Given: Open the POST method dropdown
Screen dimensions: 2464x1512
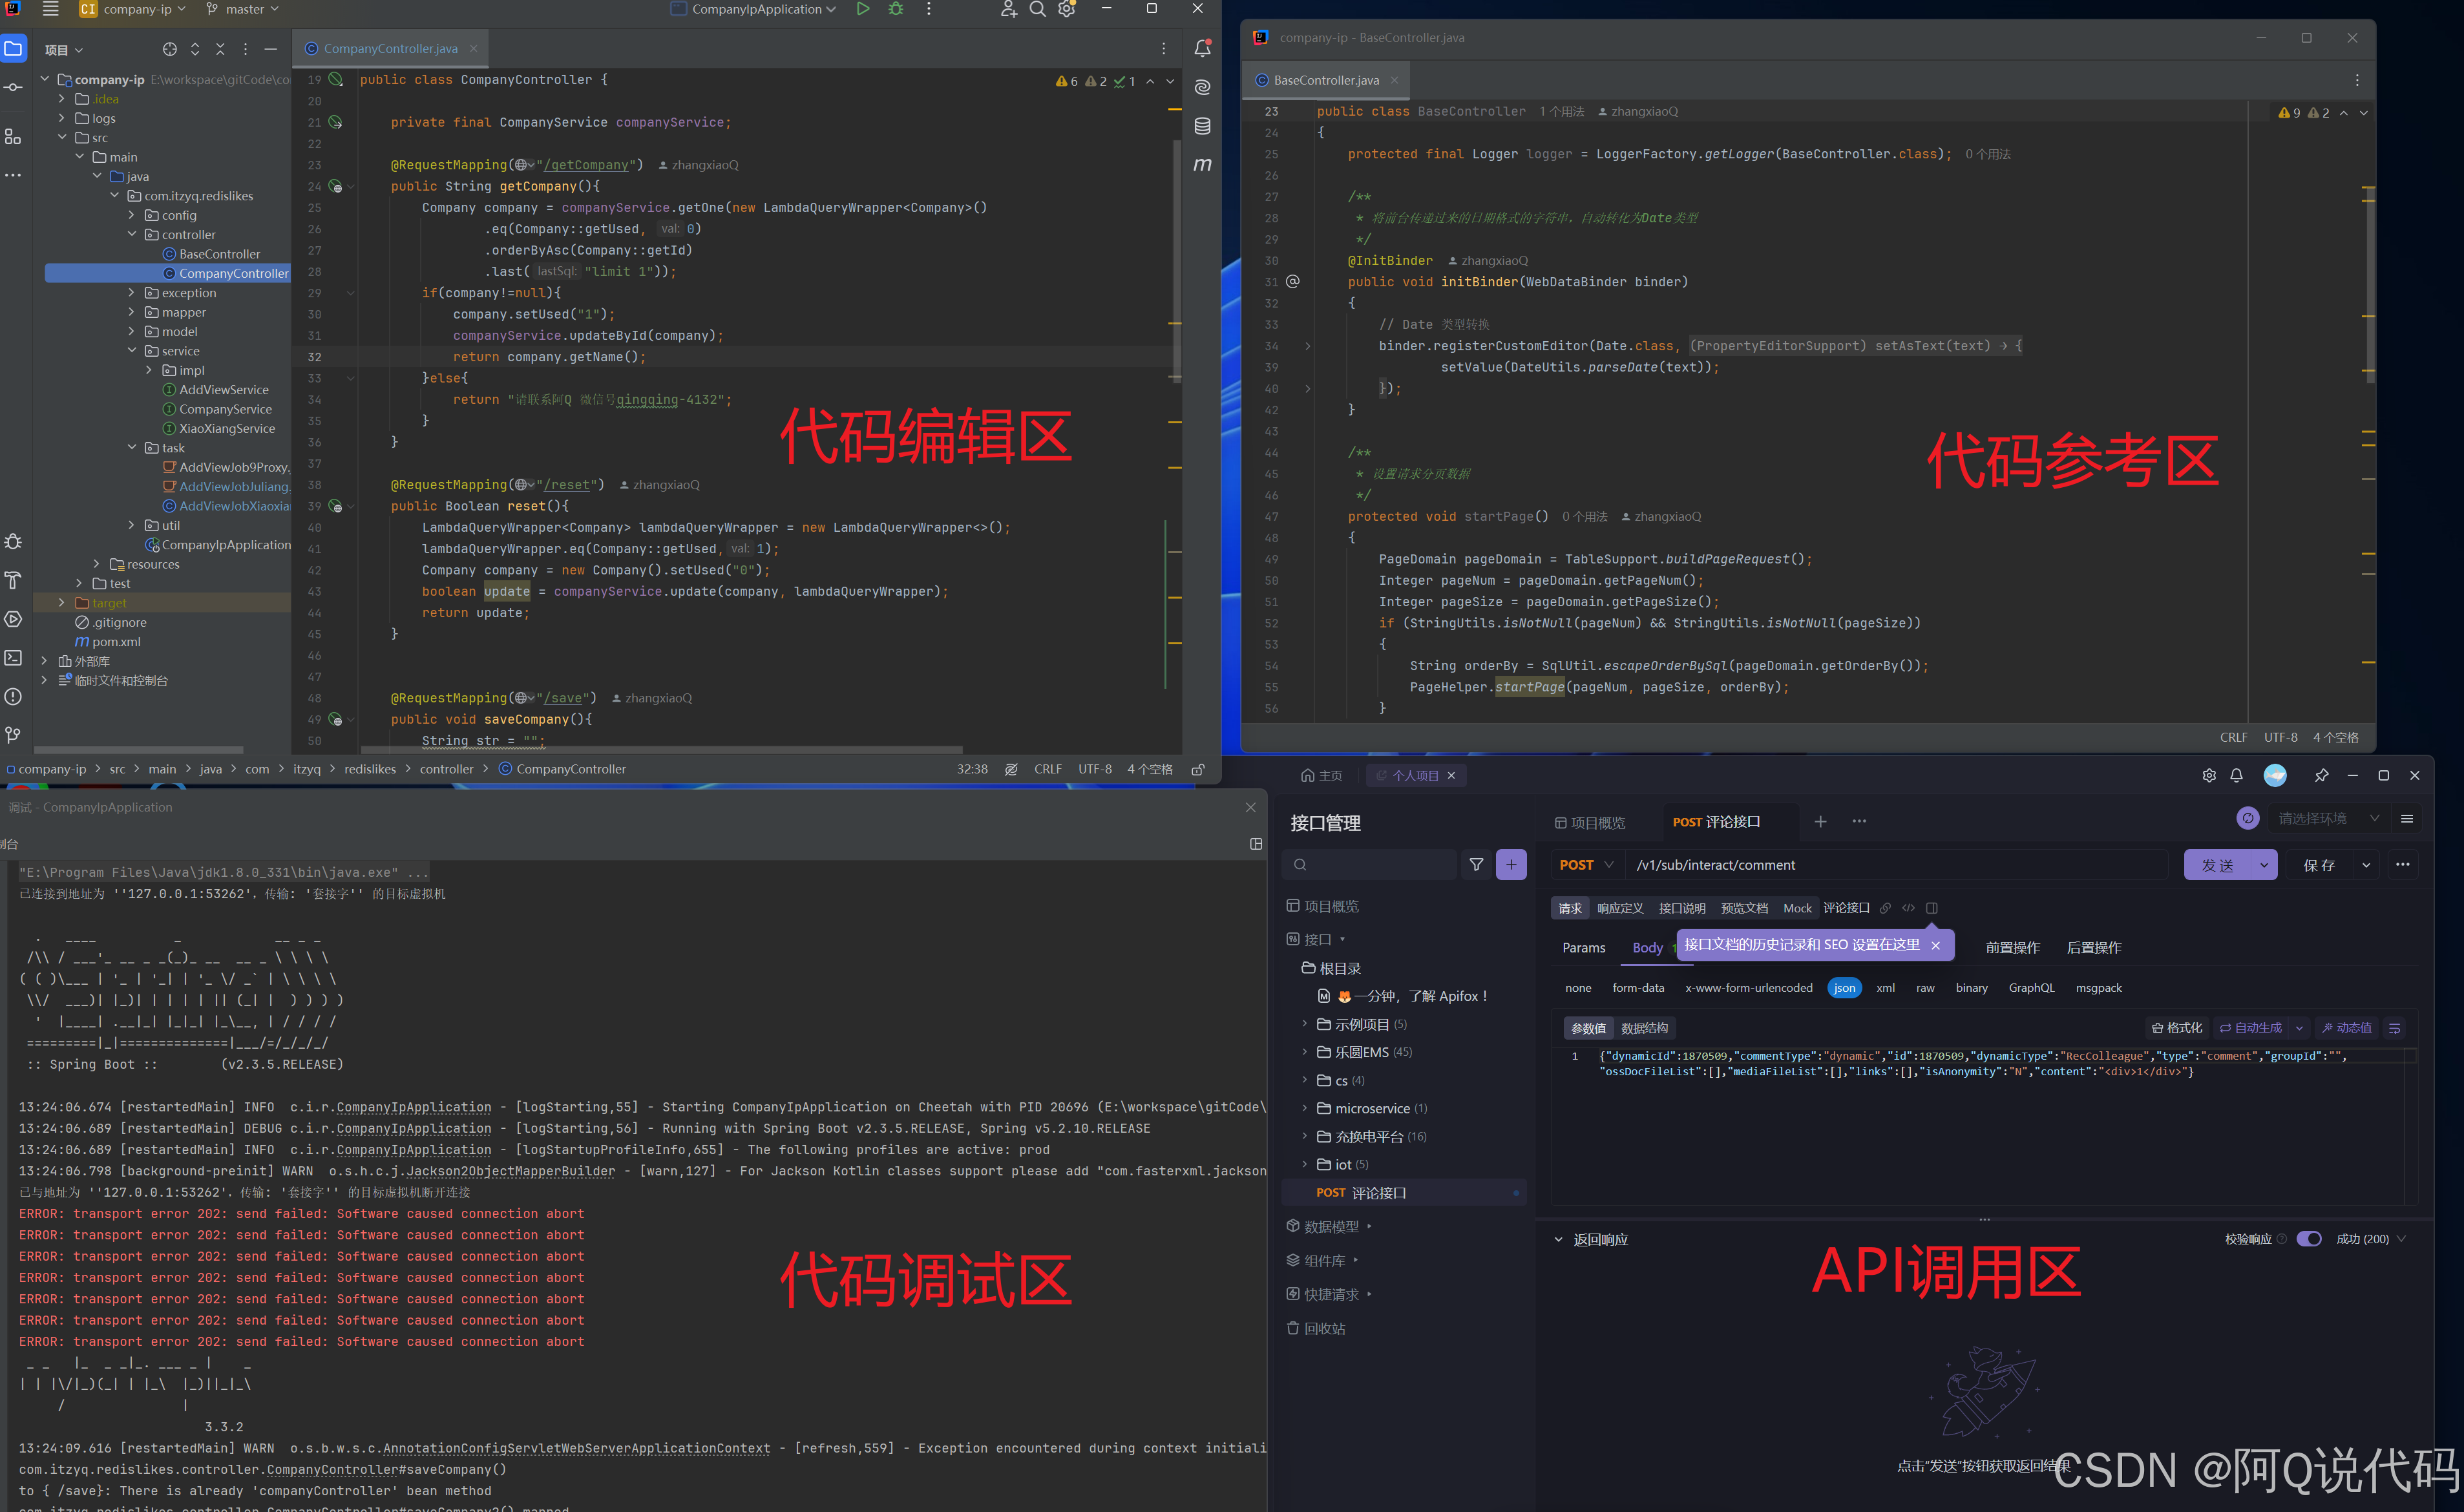Looking at the screenshot, I should click(1586, 865).
